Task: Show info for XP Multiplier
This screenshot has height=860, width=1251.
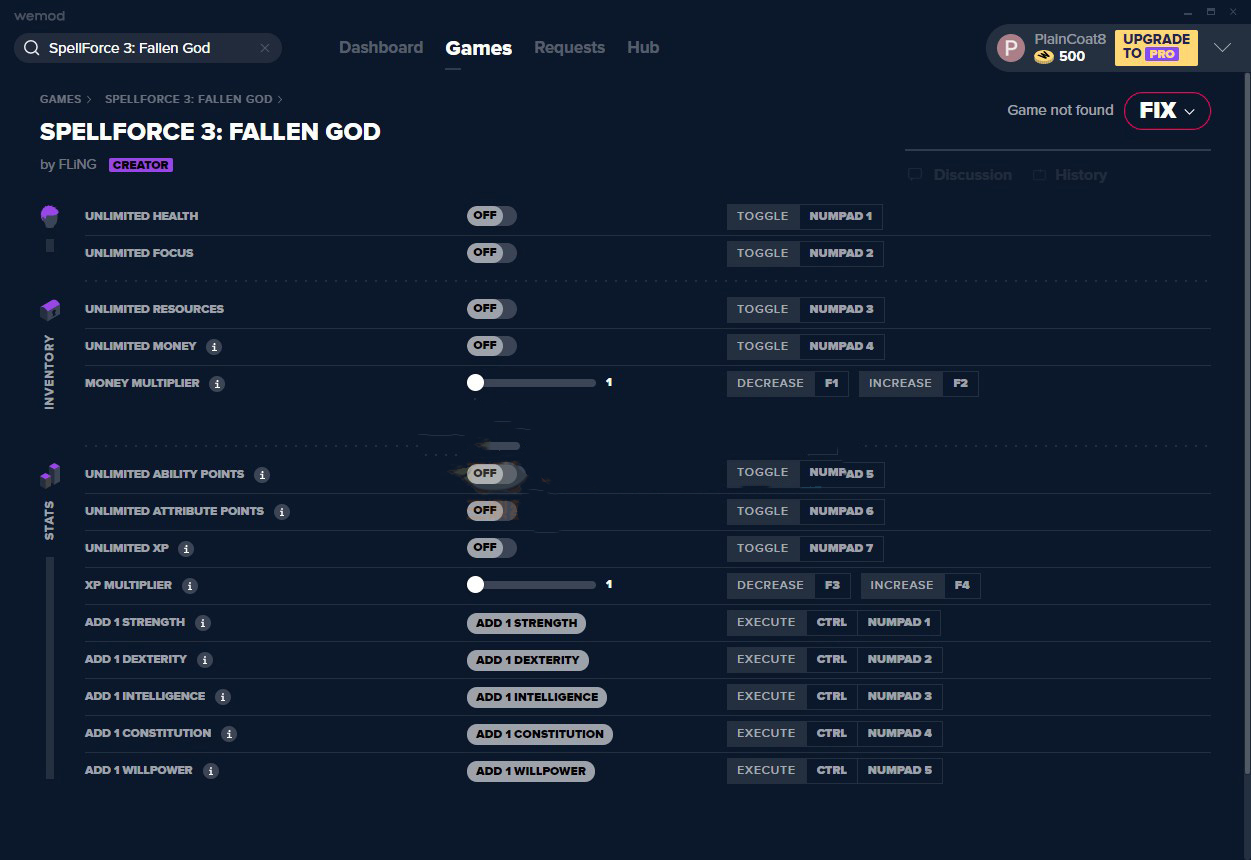Action: coord(190,586)
